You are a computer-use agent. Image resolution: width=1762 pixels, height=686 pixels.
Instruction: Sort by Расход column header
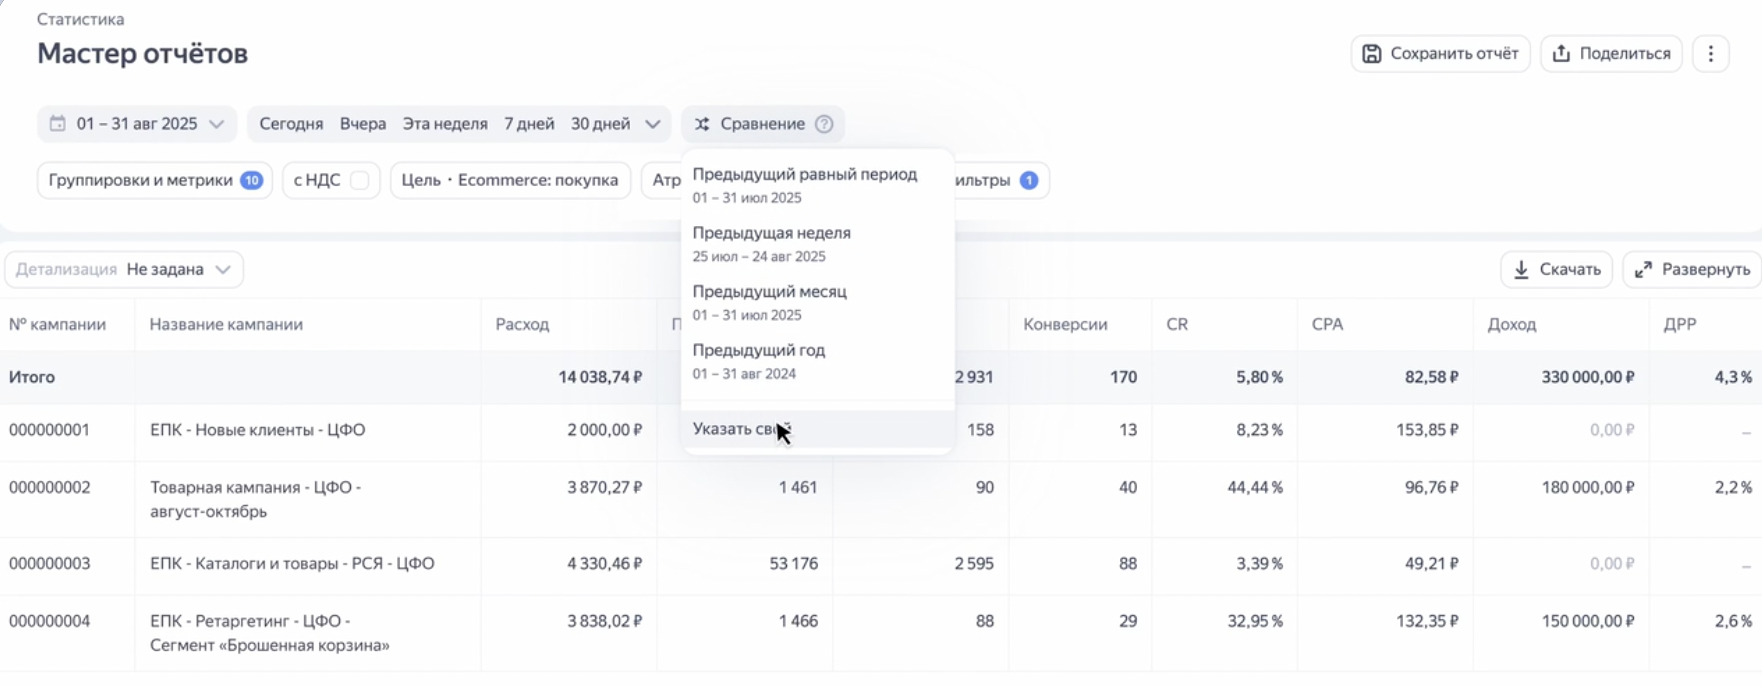coord(522,325)
